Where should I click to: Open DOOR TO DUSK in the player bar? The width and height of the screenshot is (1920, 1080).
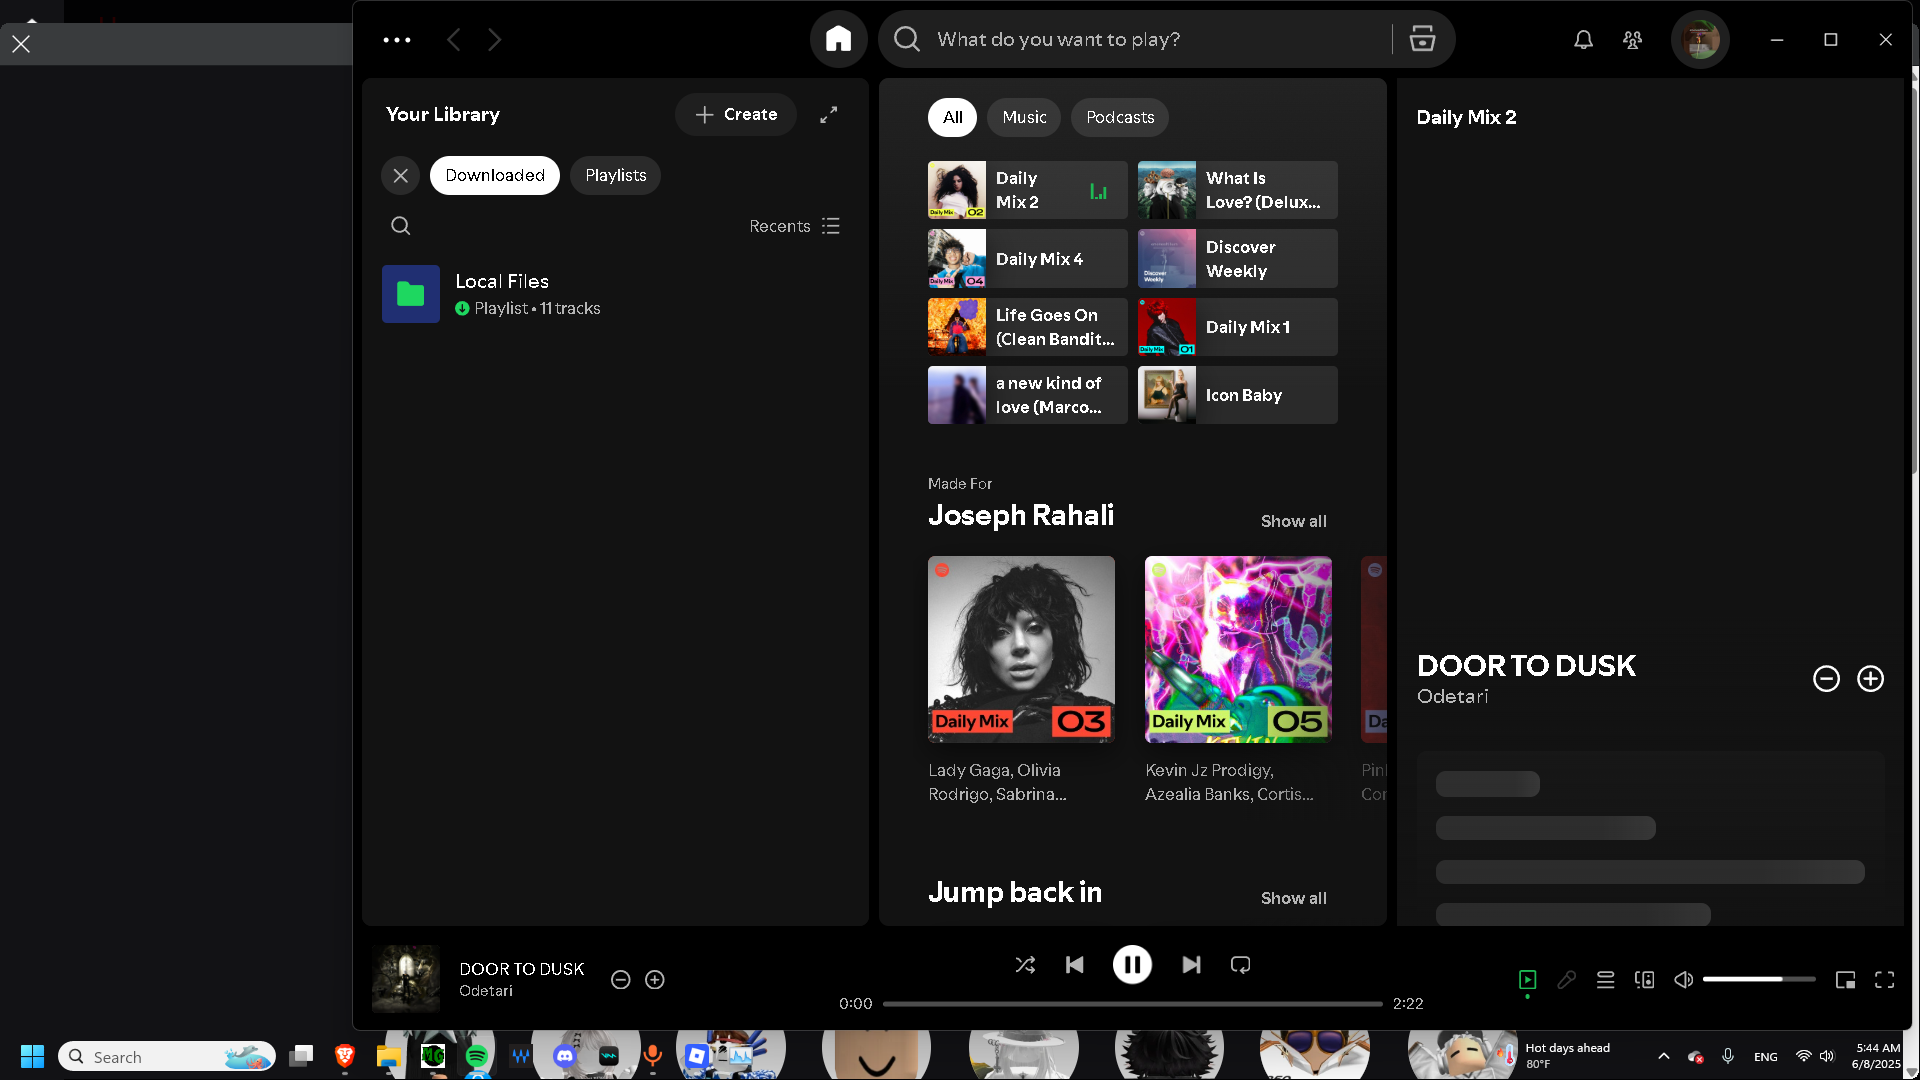click(521, 969)
